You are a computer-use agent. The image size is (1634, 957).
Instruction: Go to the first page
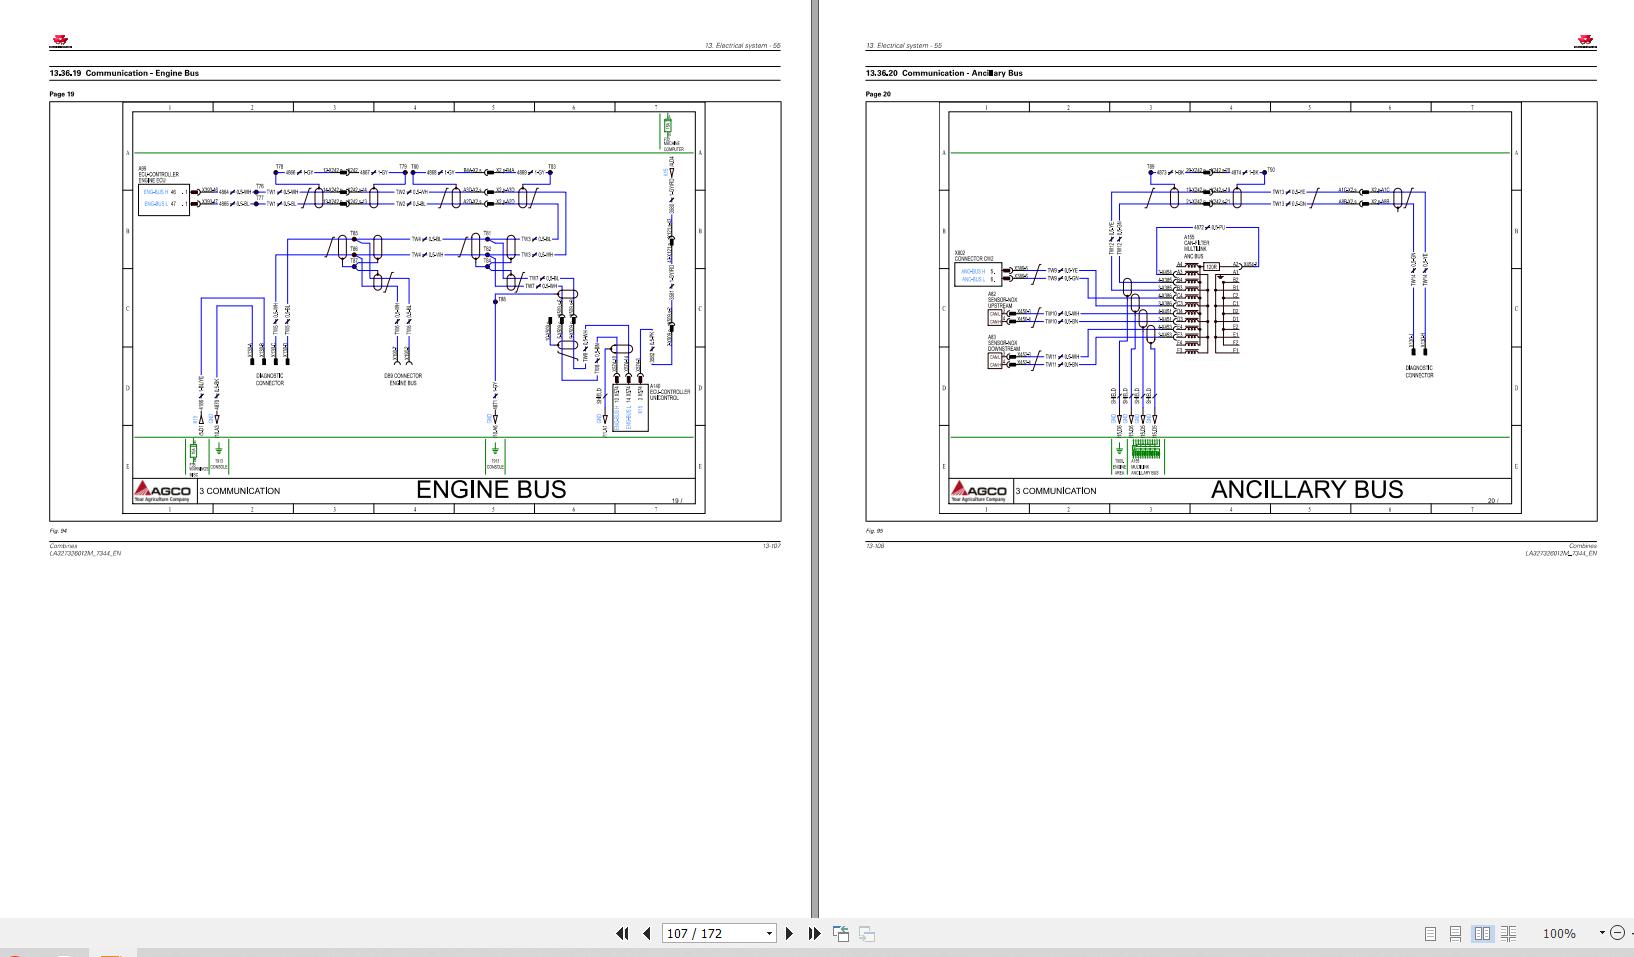[x=622, y=933]
